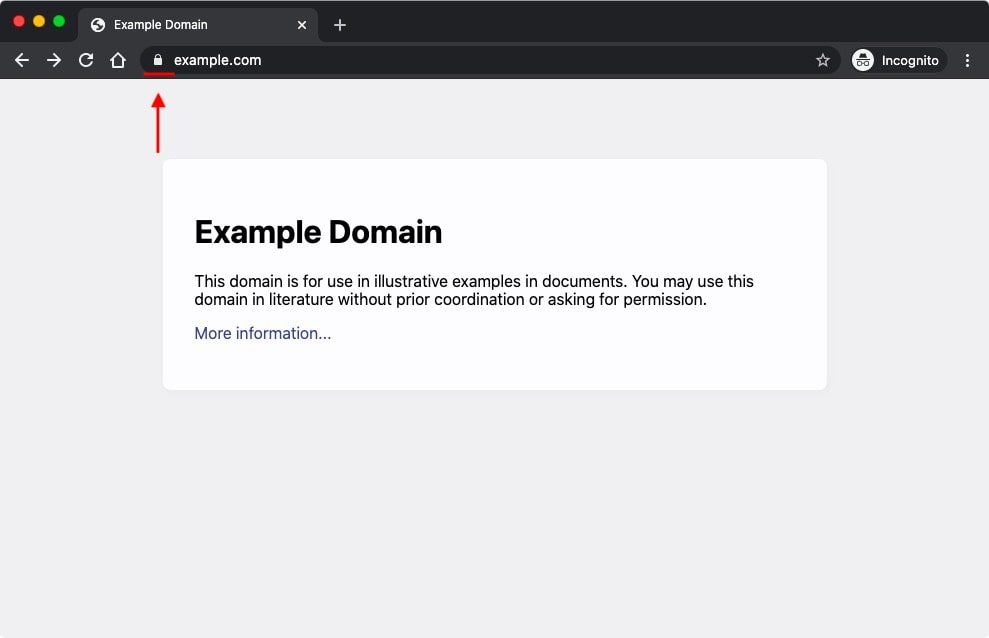Open the home page via the Home icon
This screenshot has width=989, height=638.
tap(117, 60)
